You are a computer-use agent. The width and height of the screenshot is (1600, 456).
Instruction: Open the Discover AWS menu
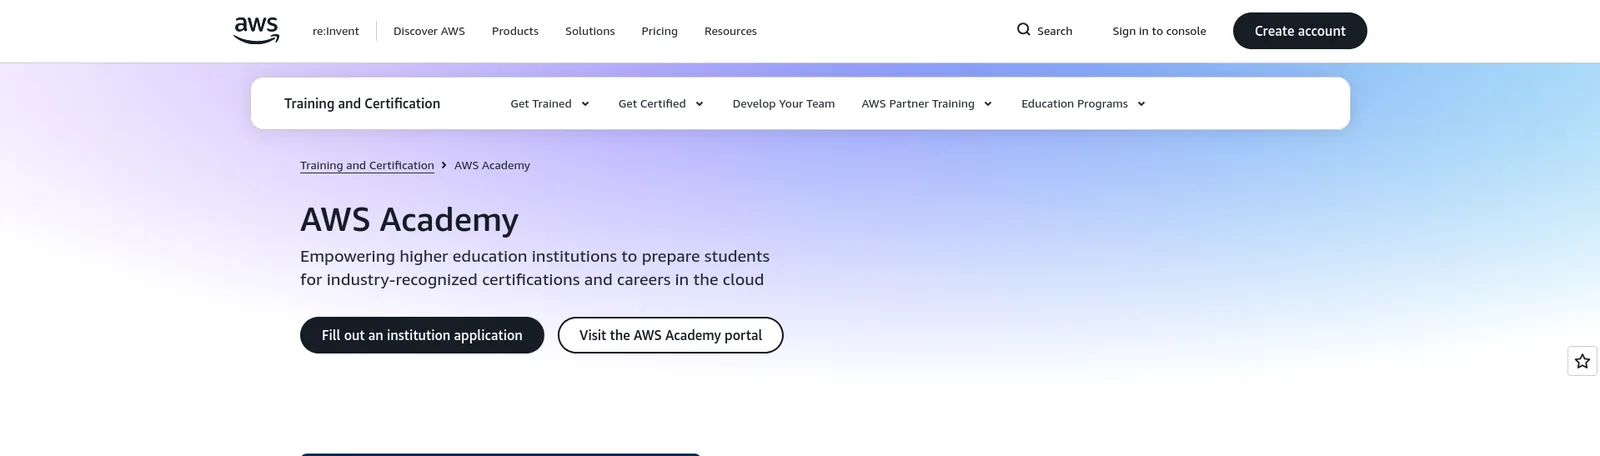point(429,31)
